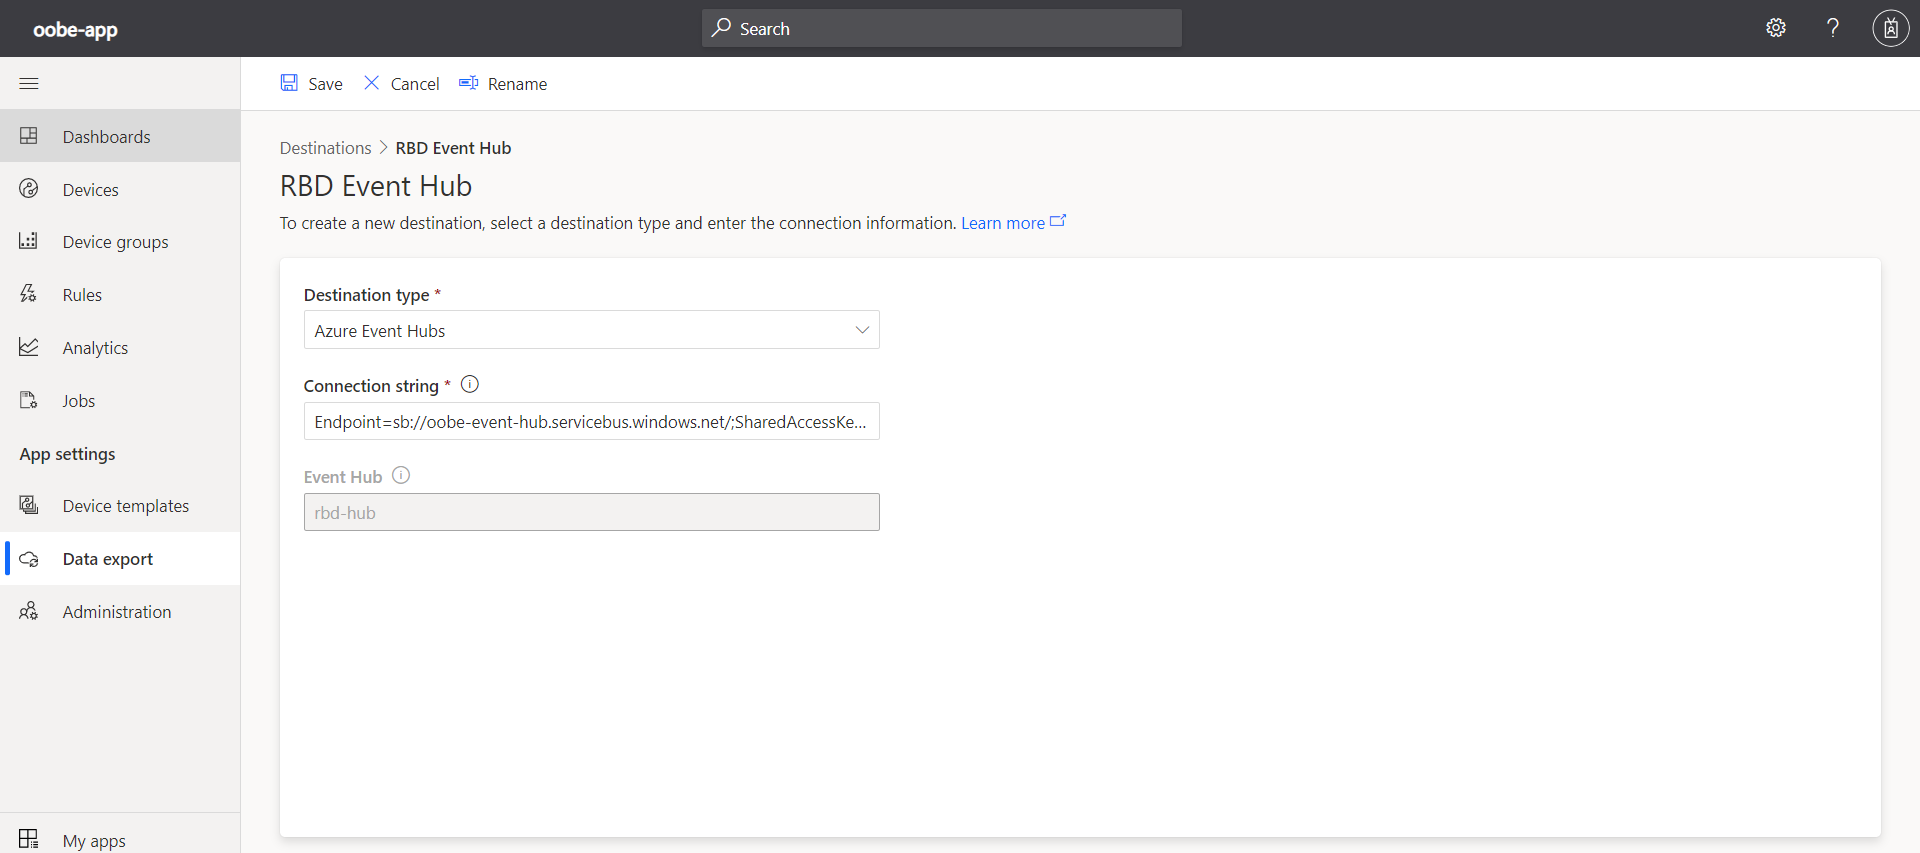Click the help question mark icon
The image size is (1920, 853).
[1832, 28]
